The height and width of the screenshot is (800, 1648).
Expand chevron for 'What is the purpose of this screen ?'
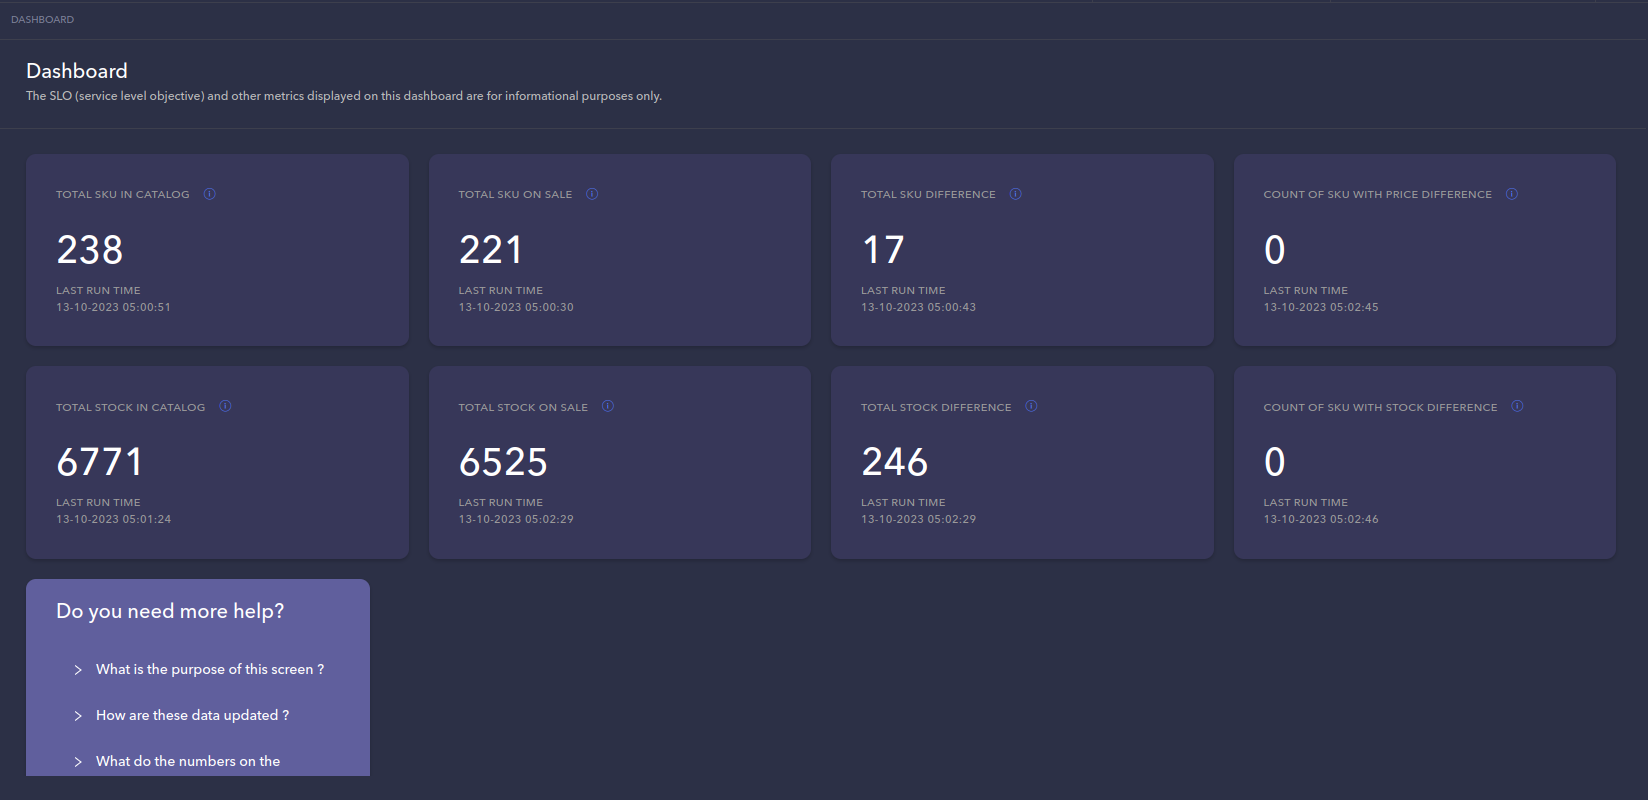(x=78, y=670)
